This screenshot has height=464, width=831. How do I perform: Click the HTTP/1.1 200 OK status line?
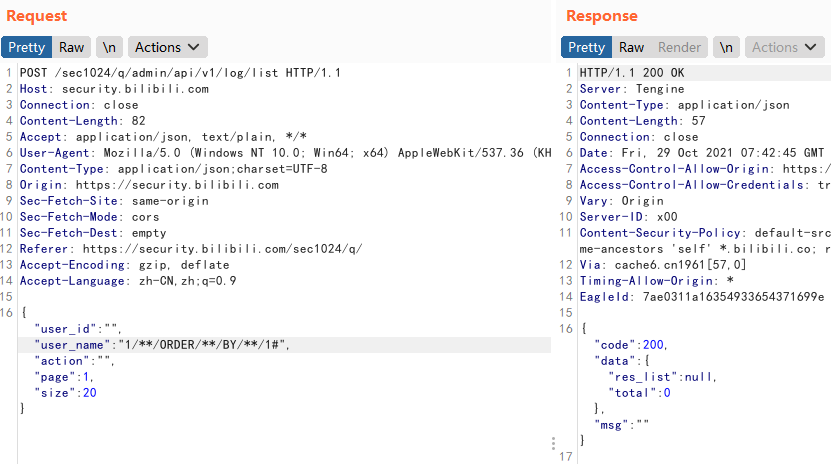(632, 73)
